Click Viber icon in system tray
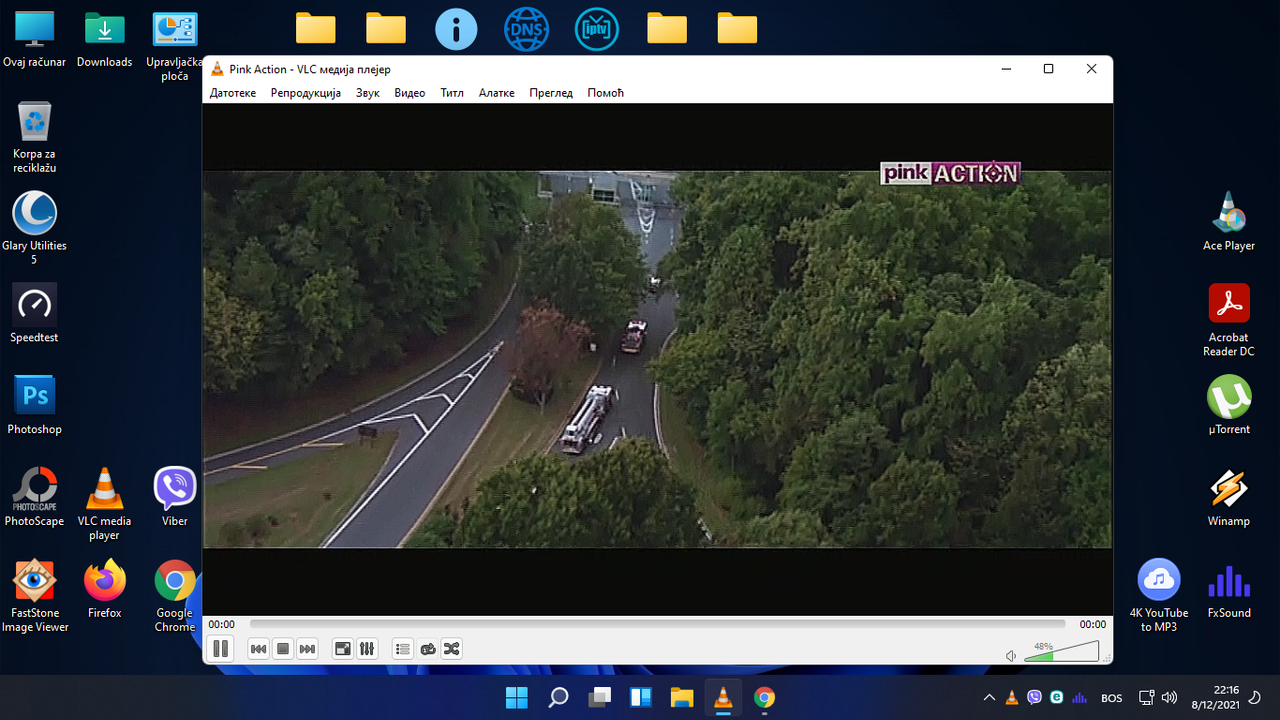Viewport: 1280px width, 720px height. pyautogui.click(x=1035, y=698)
